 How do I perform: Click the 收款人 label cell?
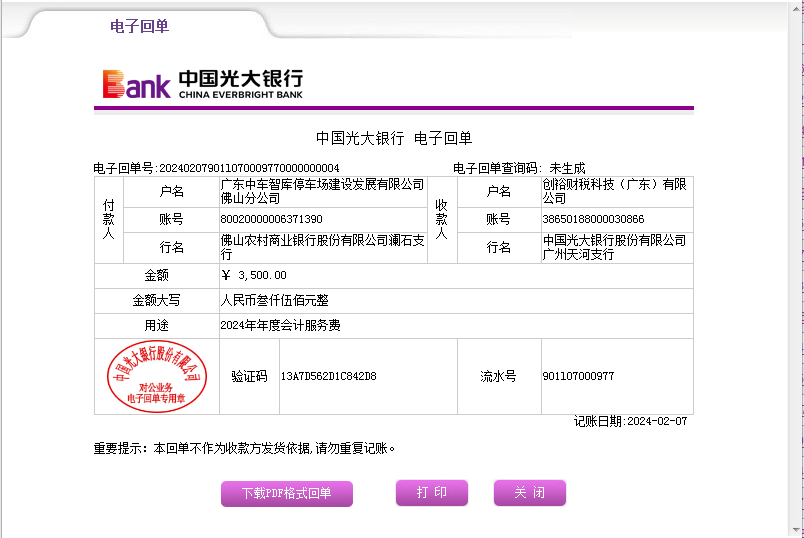coord(442,220)
